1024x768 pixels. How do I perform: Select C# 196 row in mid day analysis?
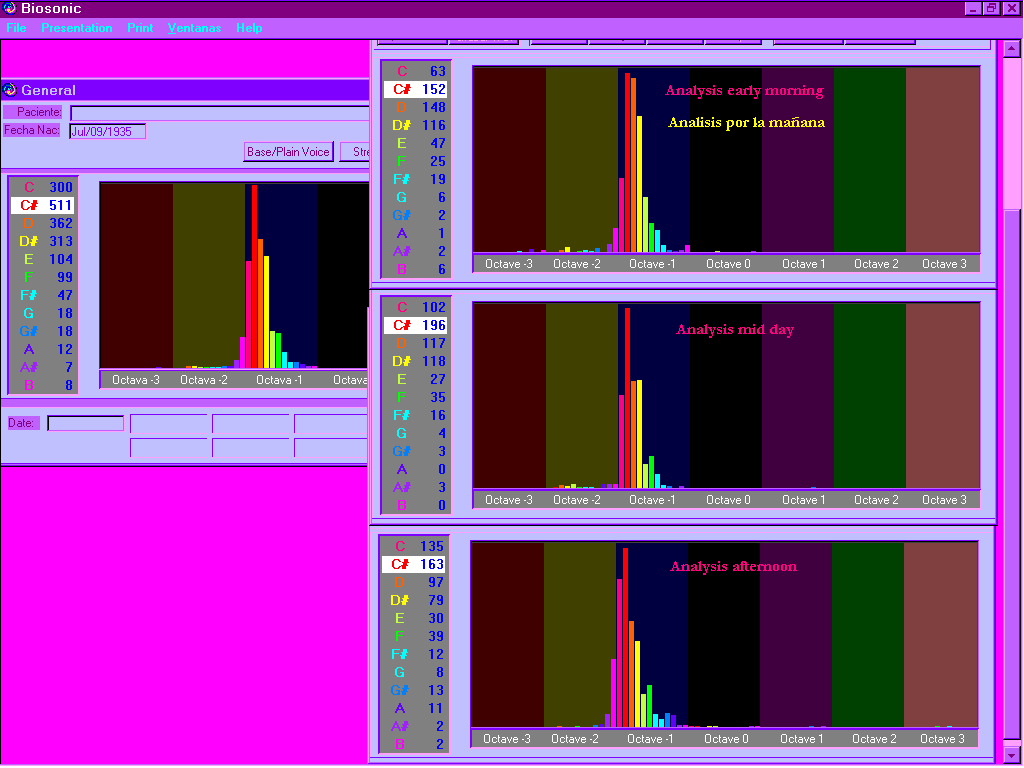click(416, 325)
